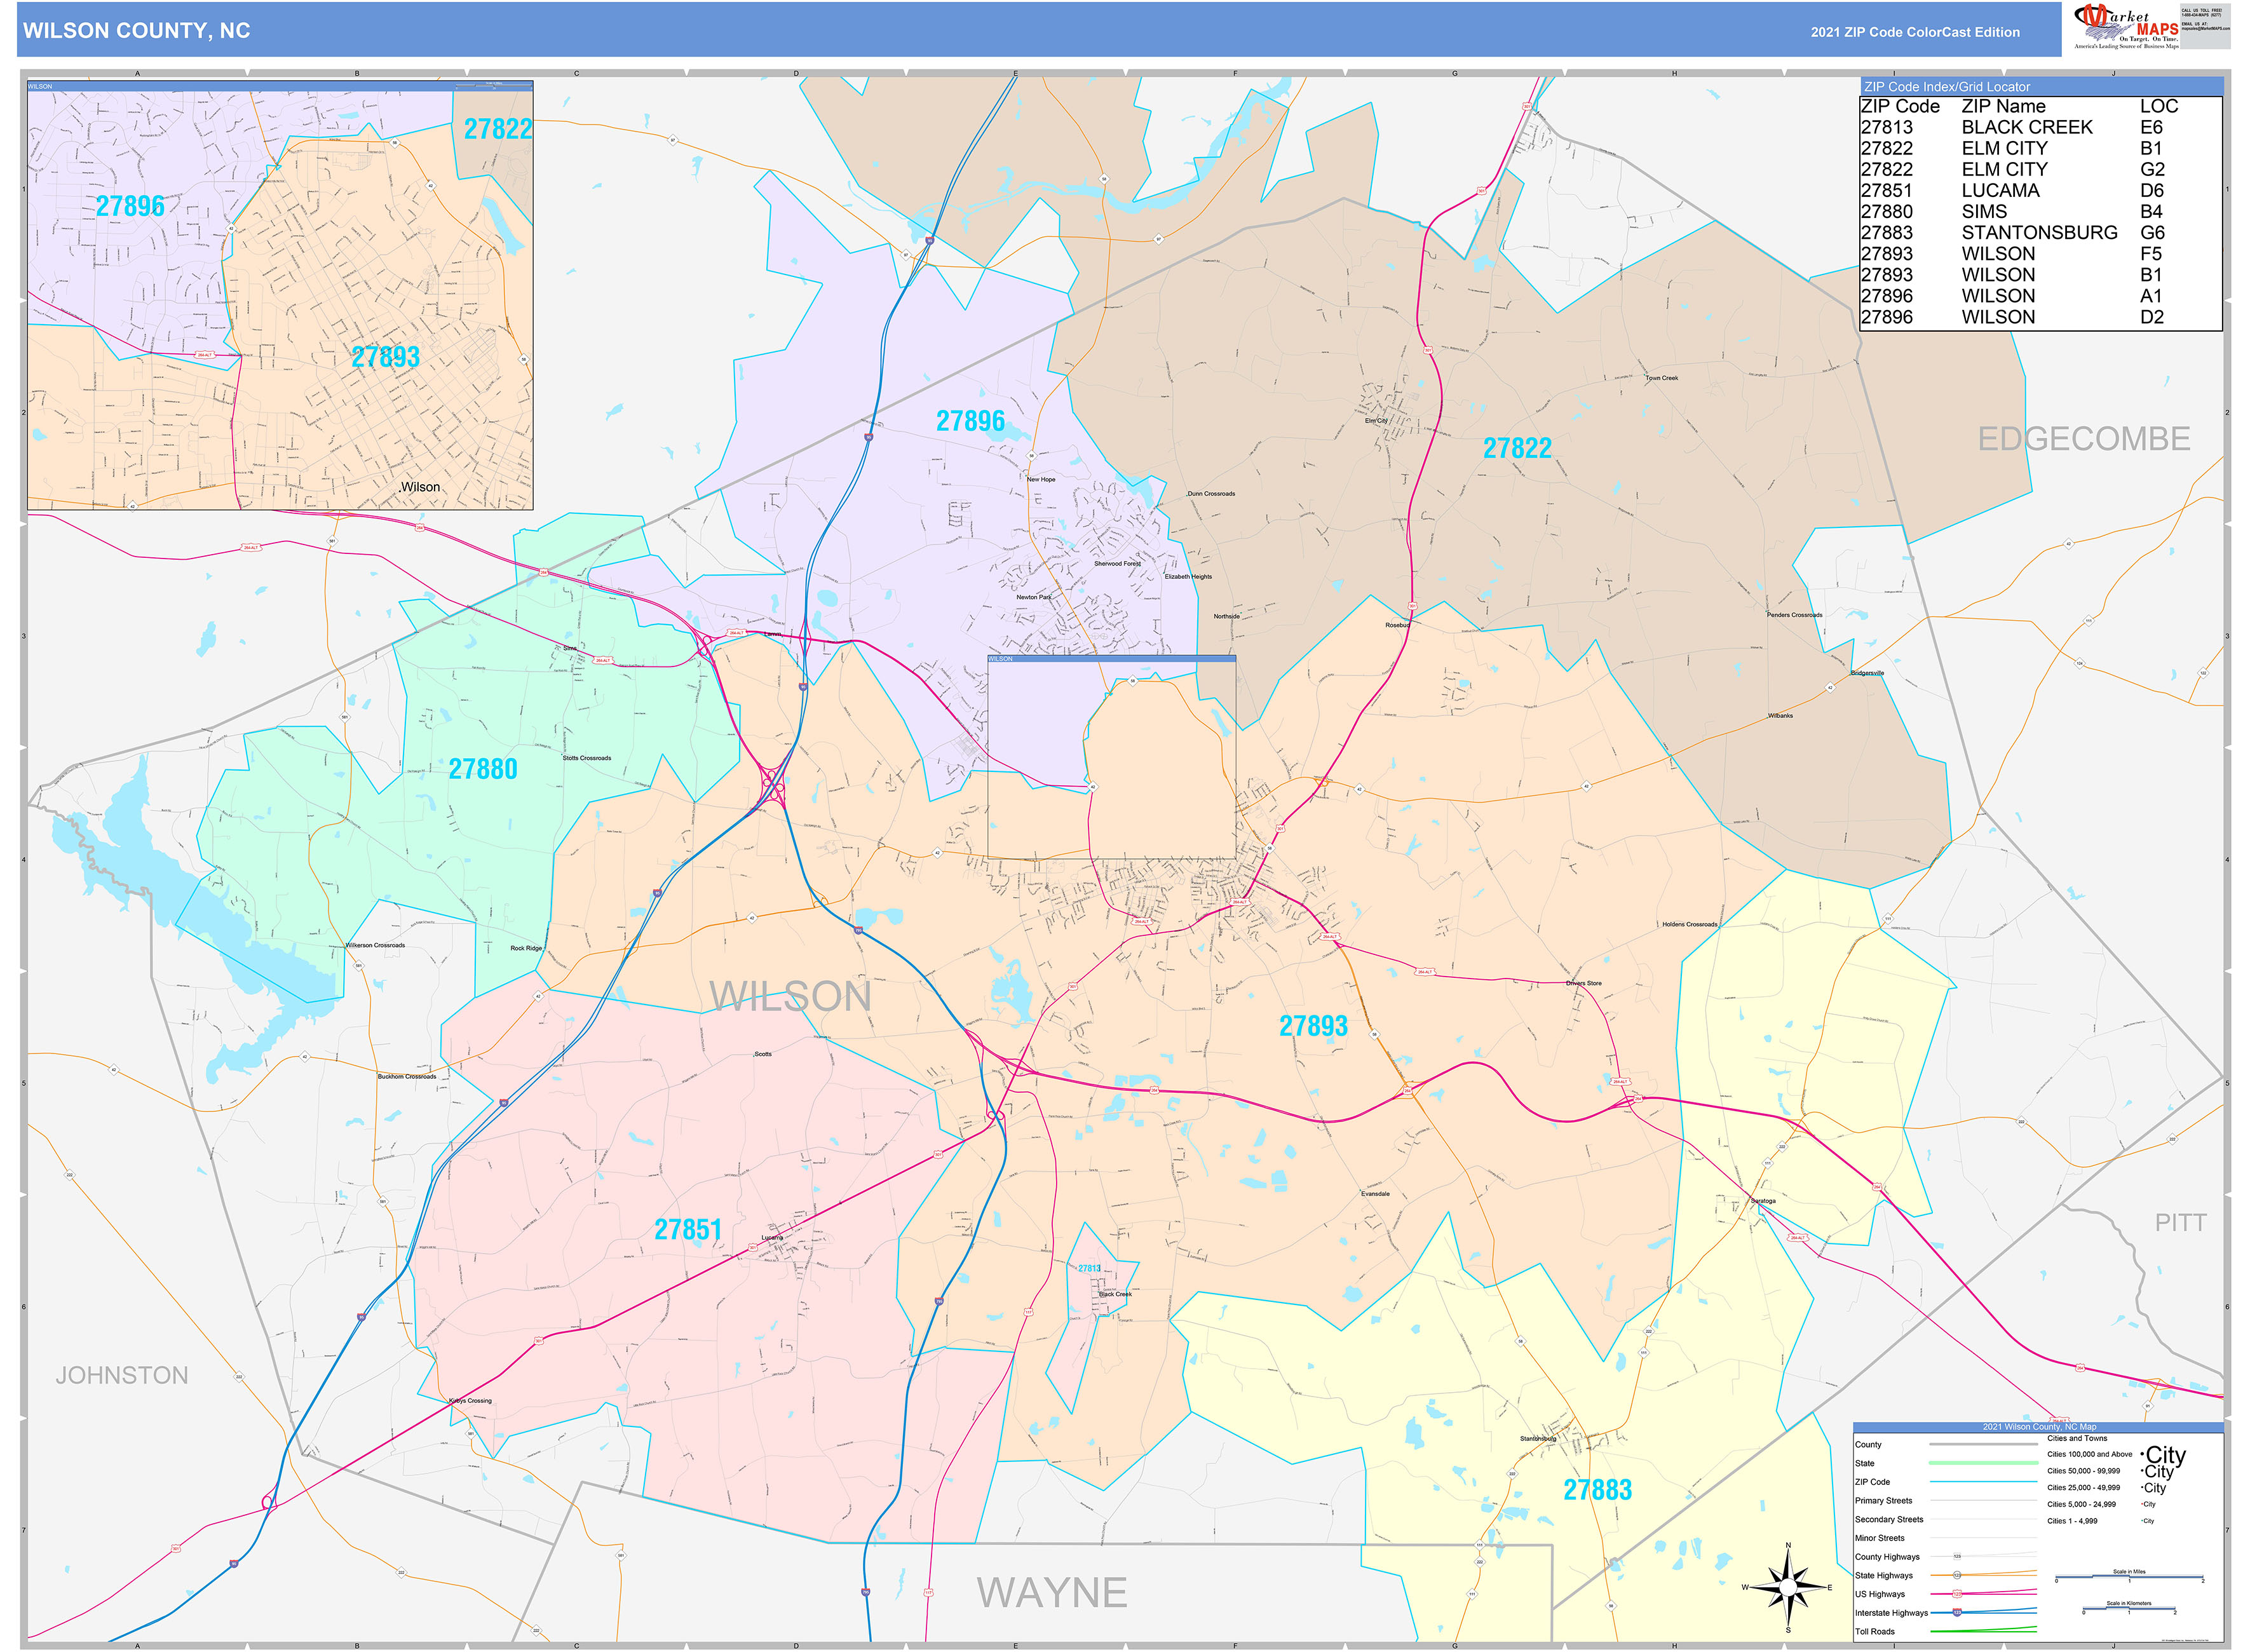The image size is (2250, 1652).
Task: Click the Scale in Miles bar
Action: 2130,1577
